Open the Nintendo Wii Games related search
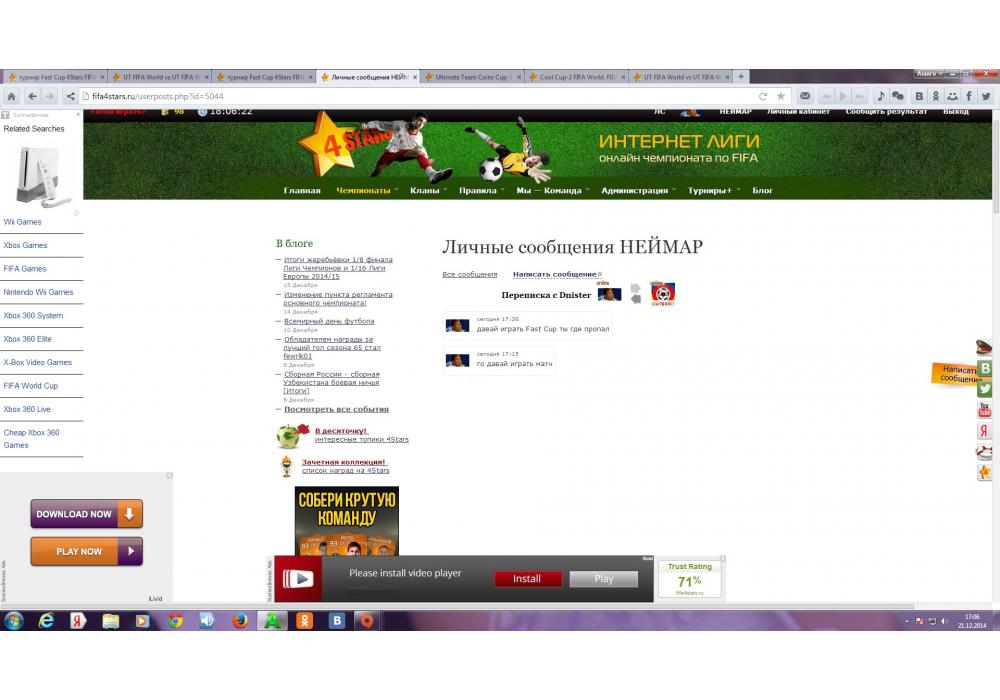Image resolution: width=1000 pixels, height=700 pixels. 38,293
